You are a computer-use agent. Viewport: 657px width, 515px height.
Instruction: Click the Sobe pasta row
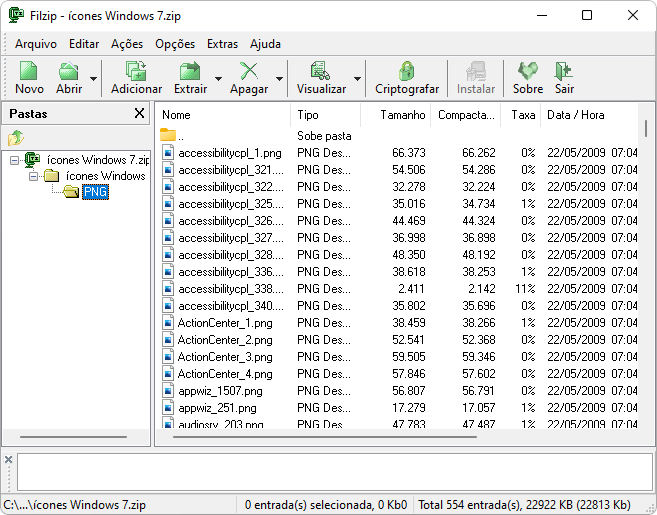pyautogui.click(x=398, y=136)
